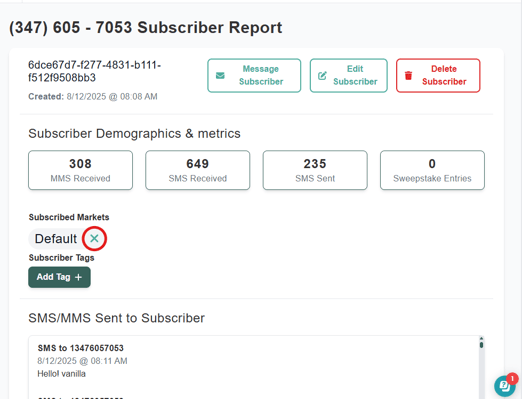Open the help chat widget
This screenshot has height=399, width=522.
point(505,386)
